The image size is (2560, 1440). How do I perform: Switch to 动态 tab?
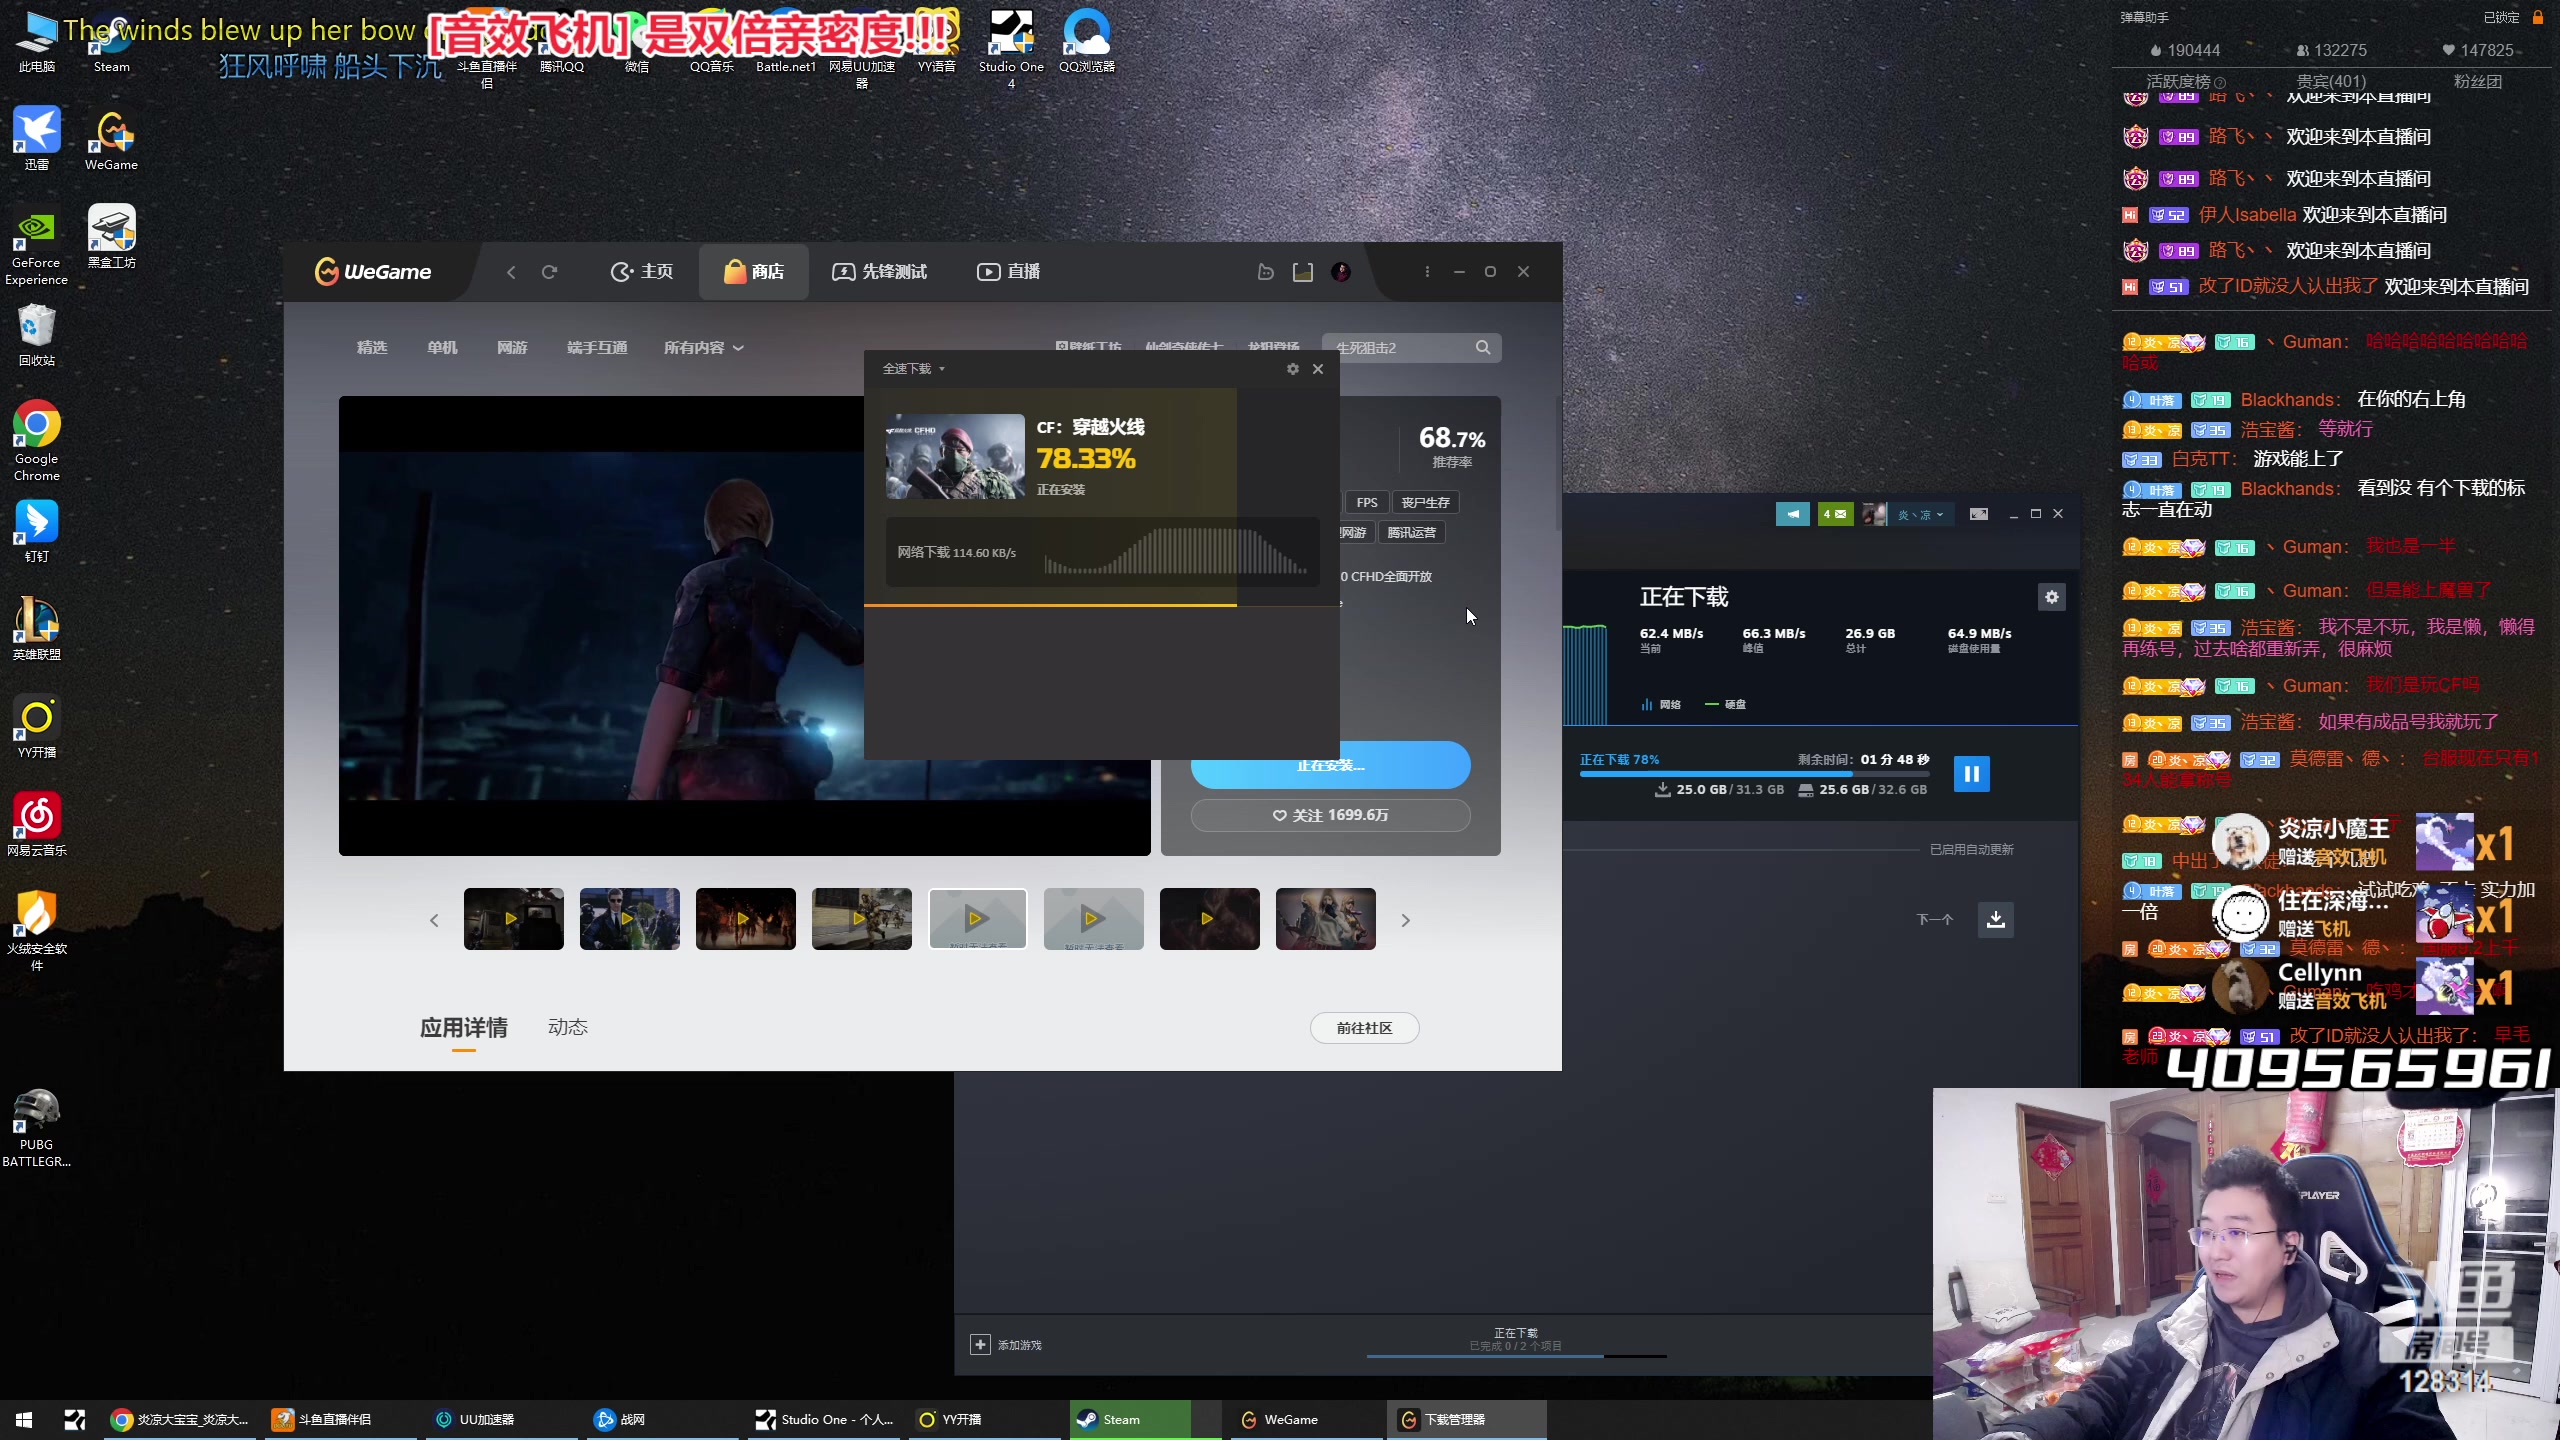tap(568, 1028)
